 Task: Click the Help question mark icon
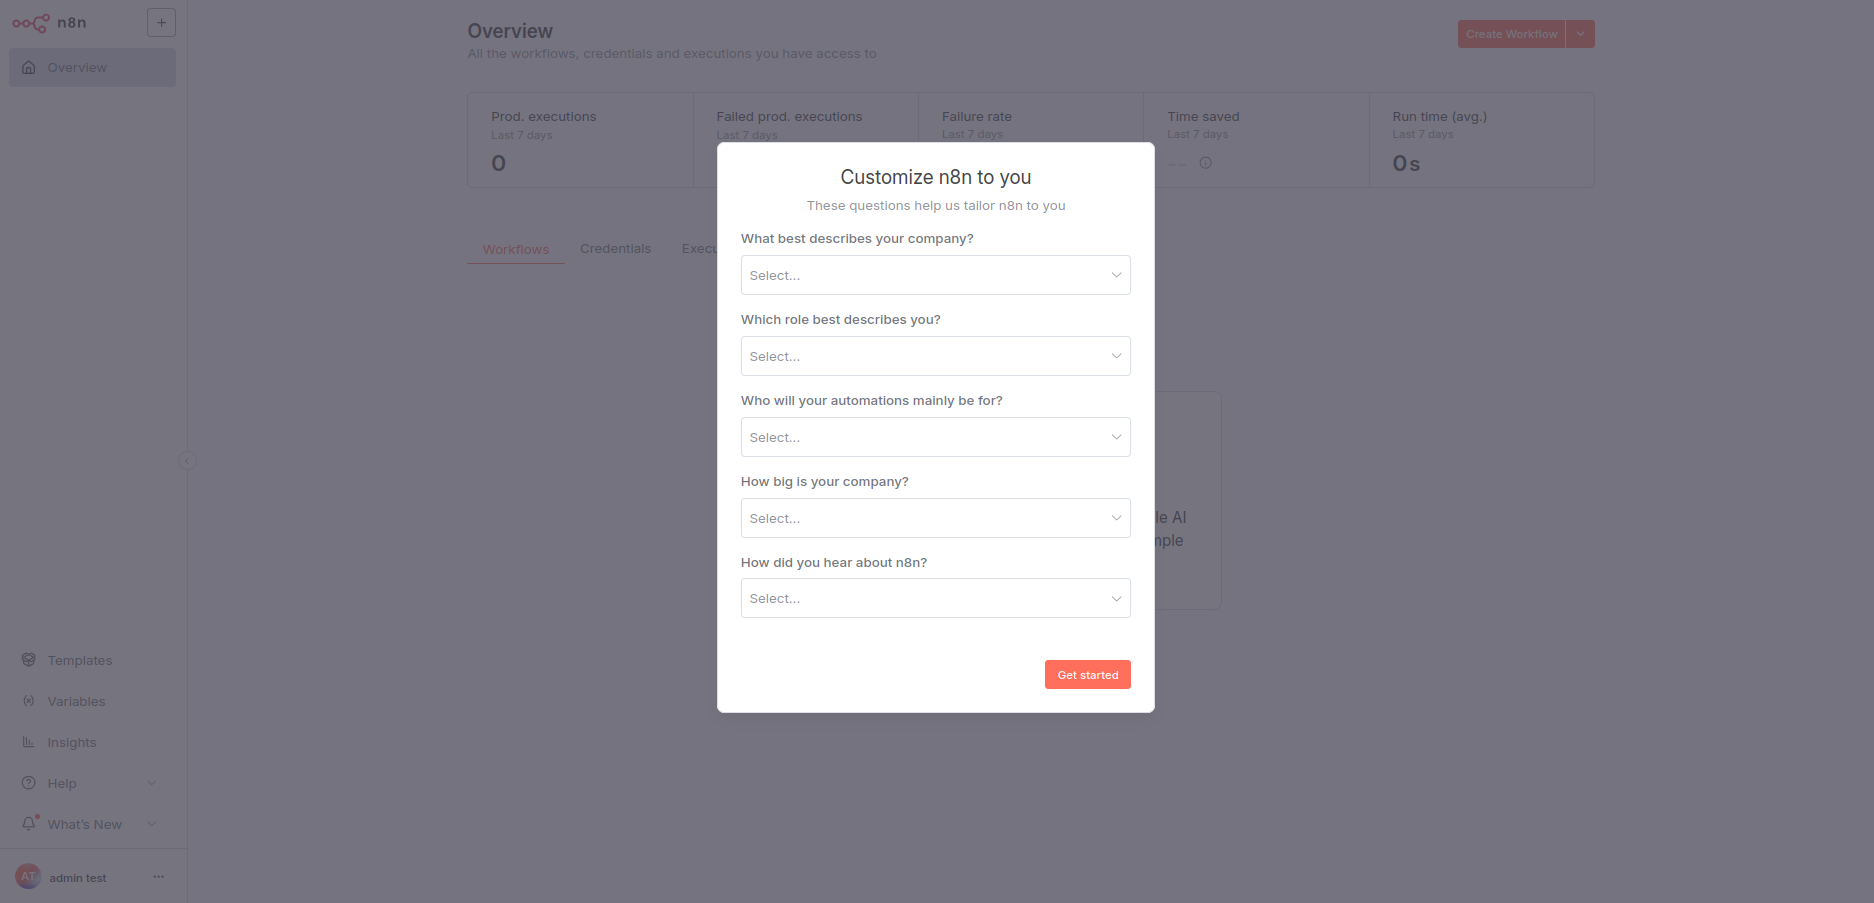28,783
